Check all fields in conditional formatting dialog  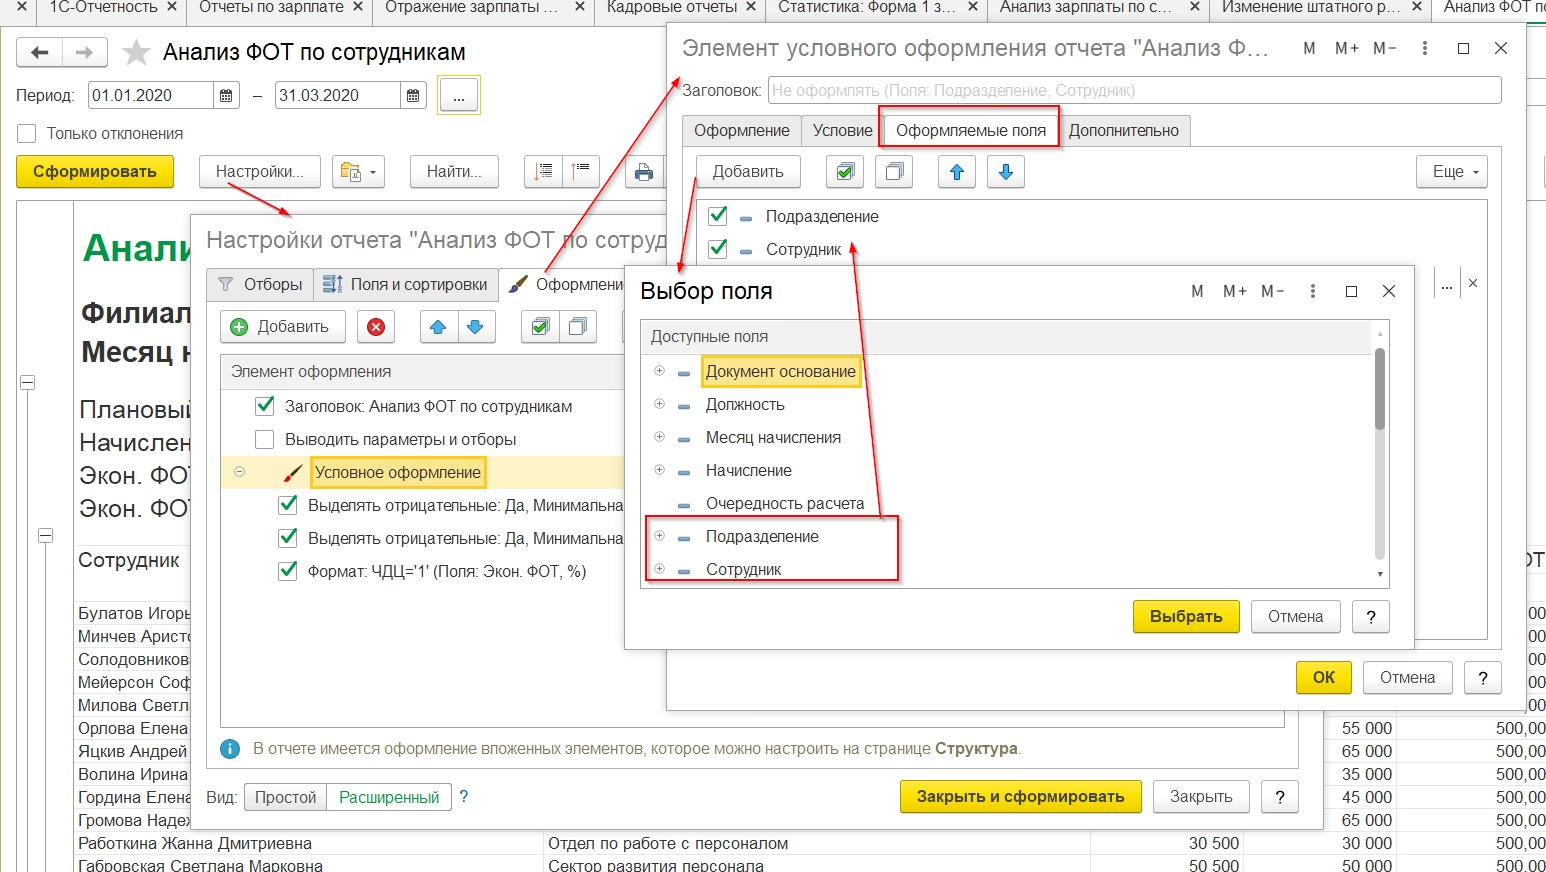pyautogui.click(x=845, y=172)
